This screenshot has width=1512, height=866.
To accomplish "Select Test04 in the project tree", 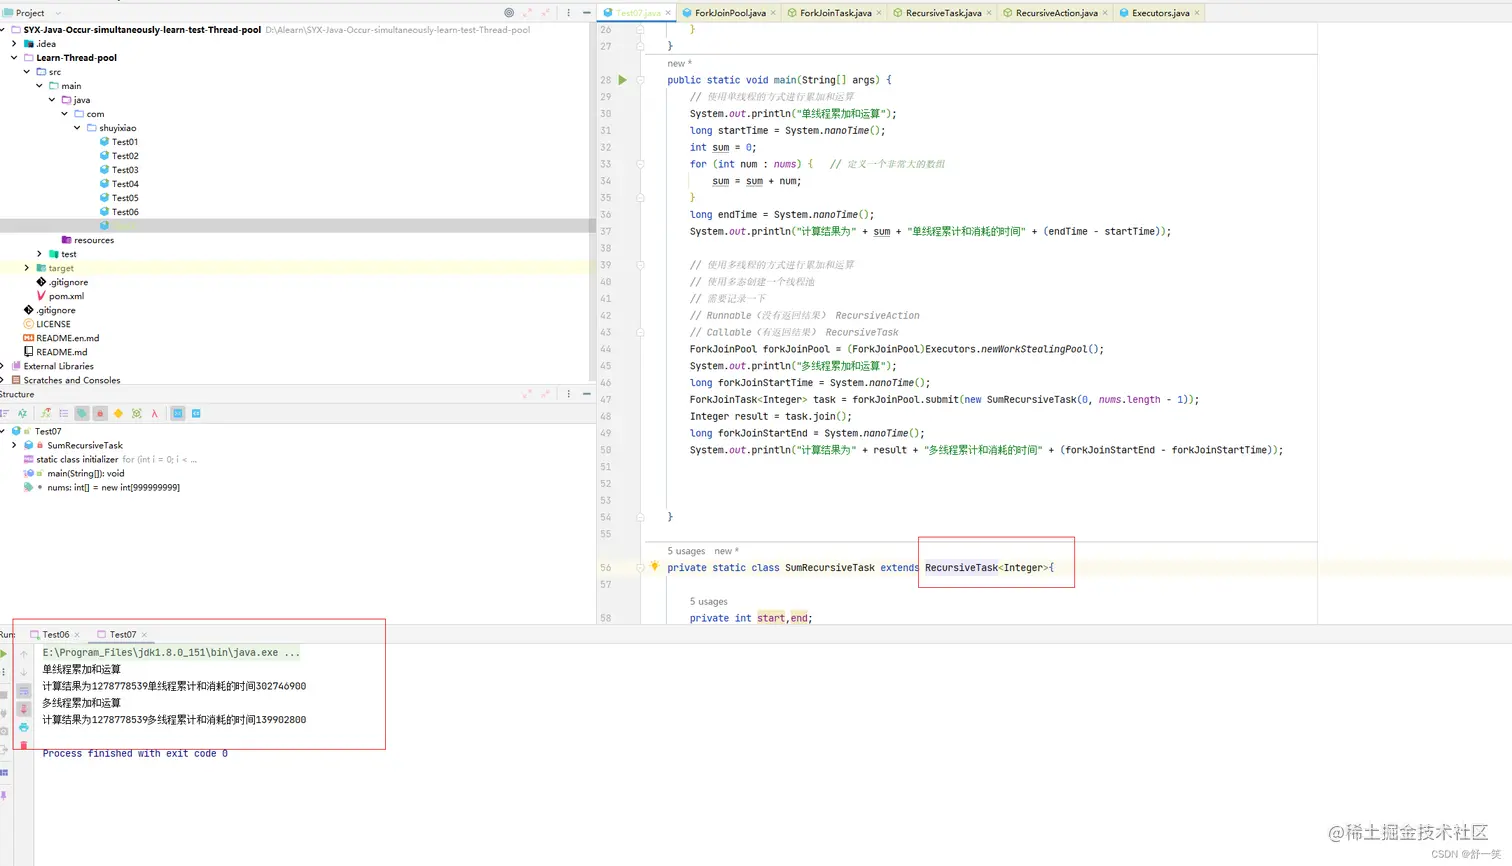I will [x=125, y=184].
